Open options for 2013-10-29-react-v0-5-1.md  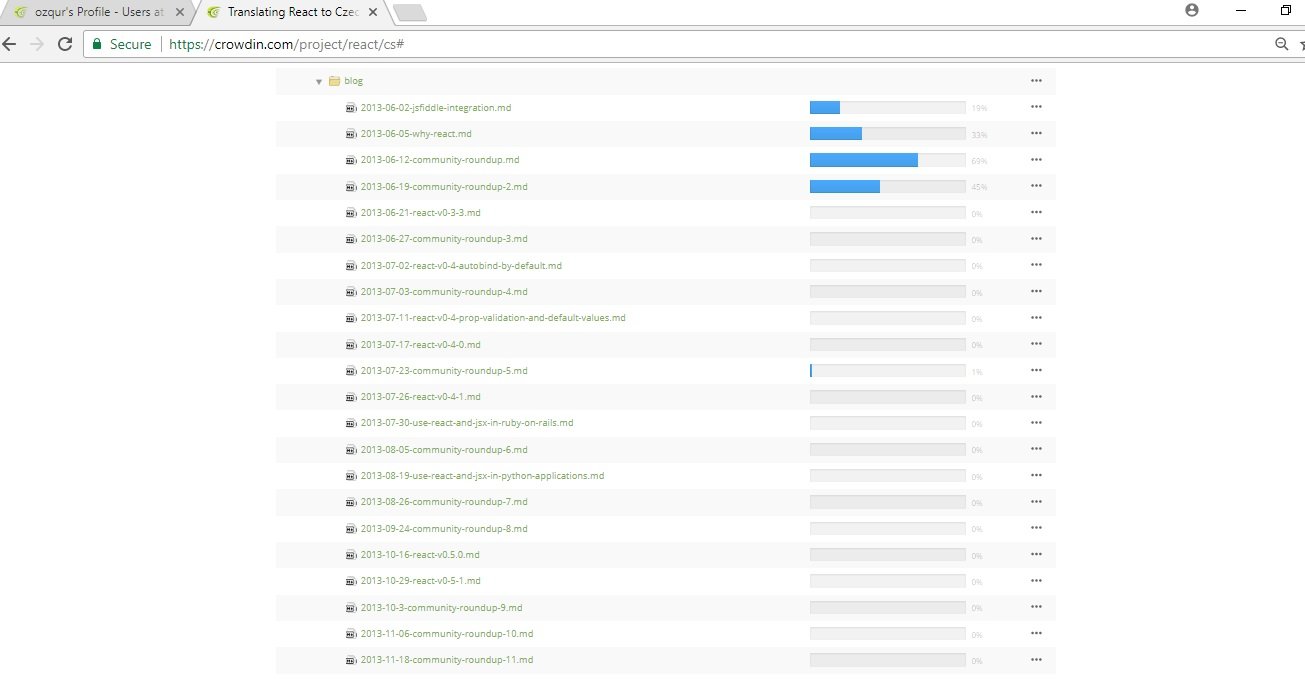coord(1036,581)
